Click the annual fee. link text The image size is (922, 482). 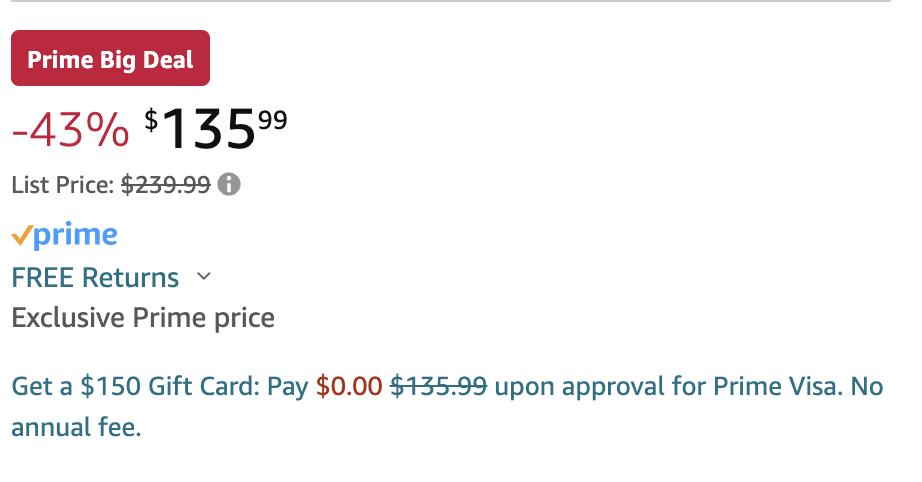[76, 427]
